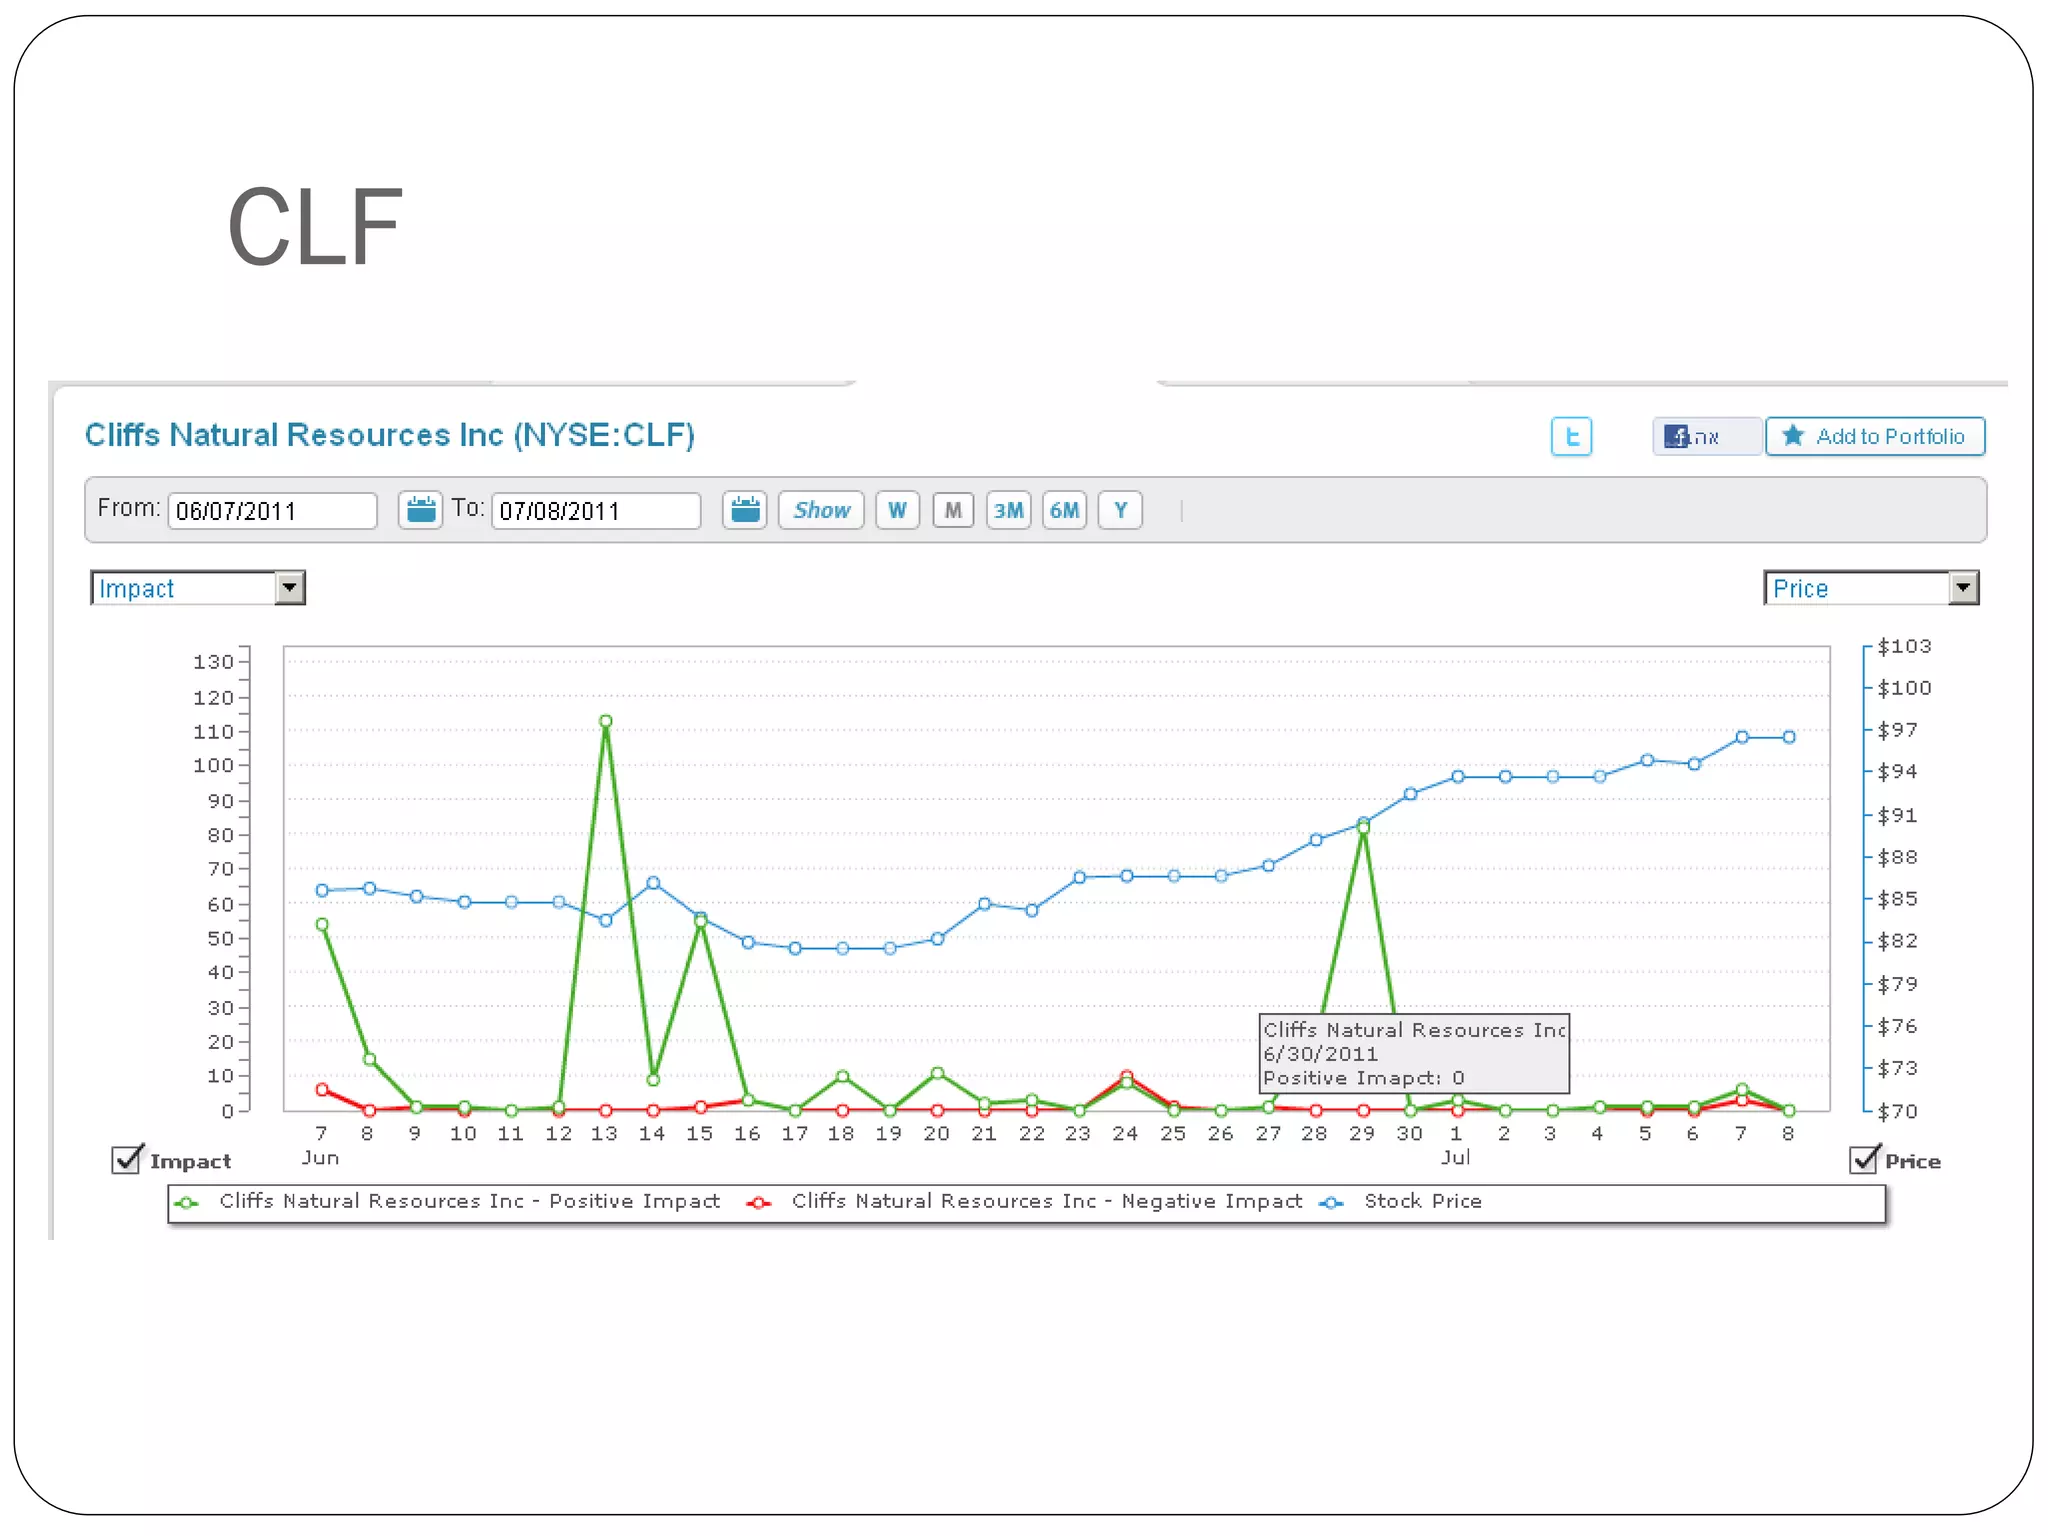The width and height of the screenshot is (2048, 1536).
Task: Open the Impact dropdown menu
Action: (198, 588)
